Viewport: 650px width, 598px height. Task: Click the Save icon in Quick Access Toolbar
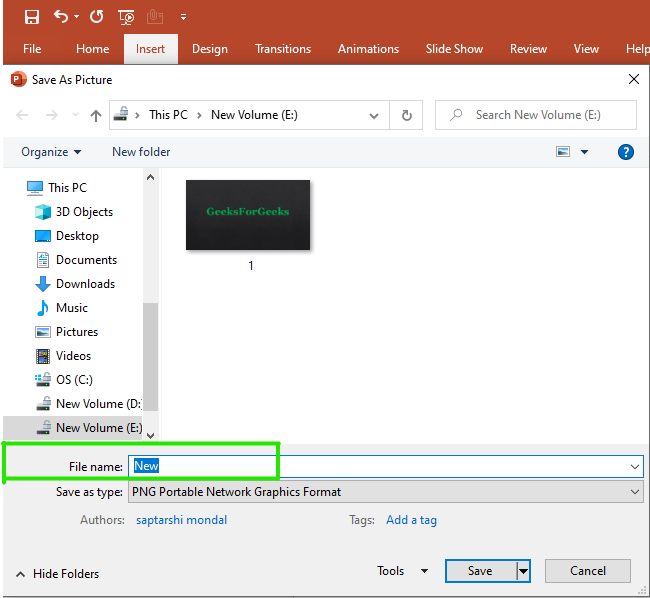coord(32,17)
